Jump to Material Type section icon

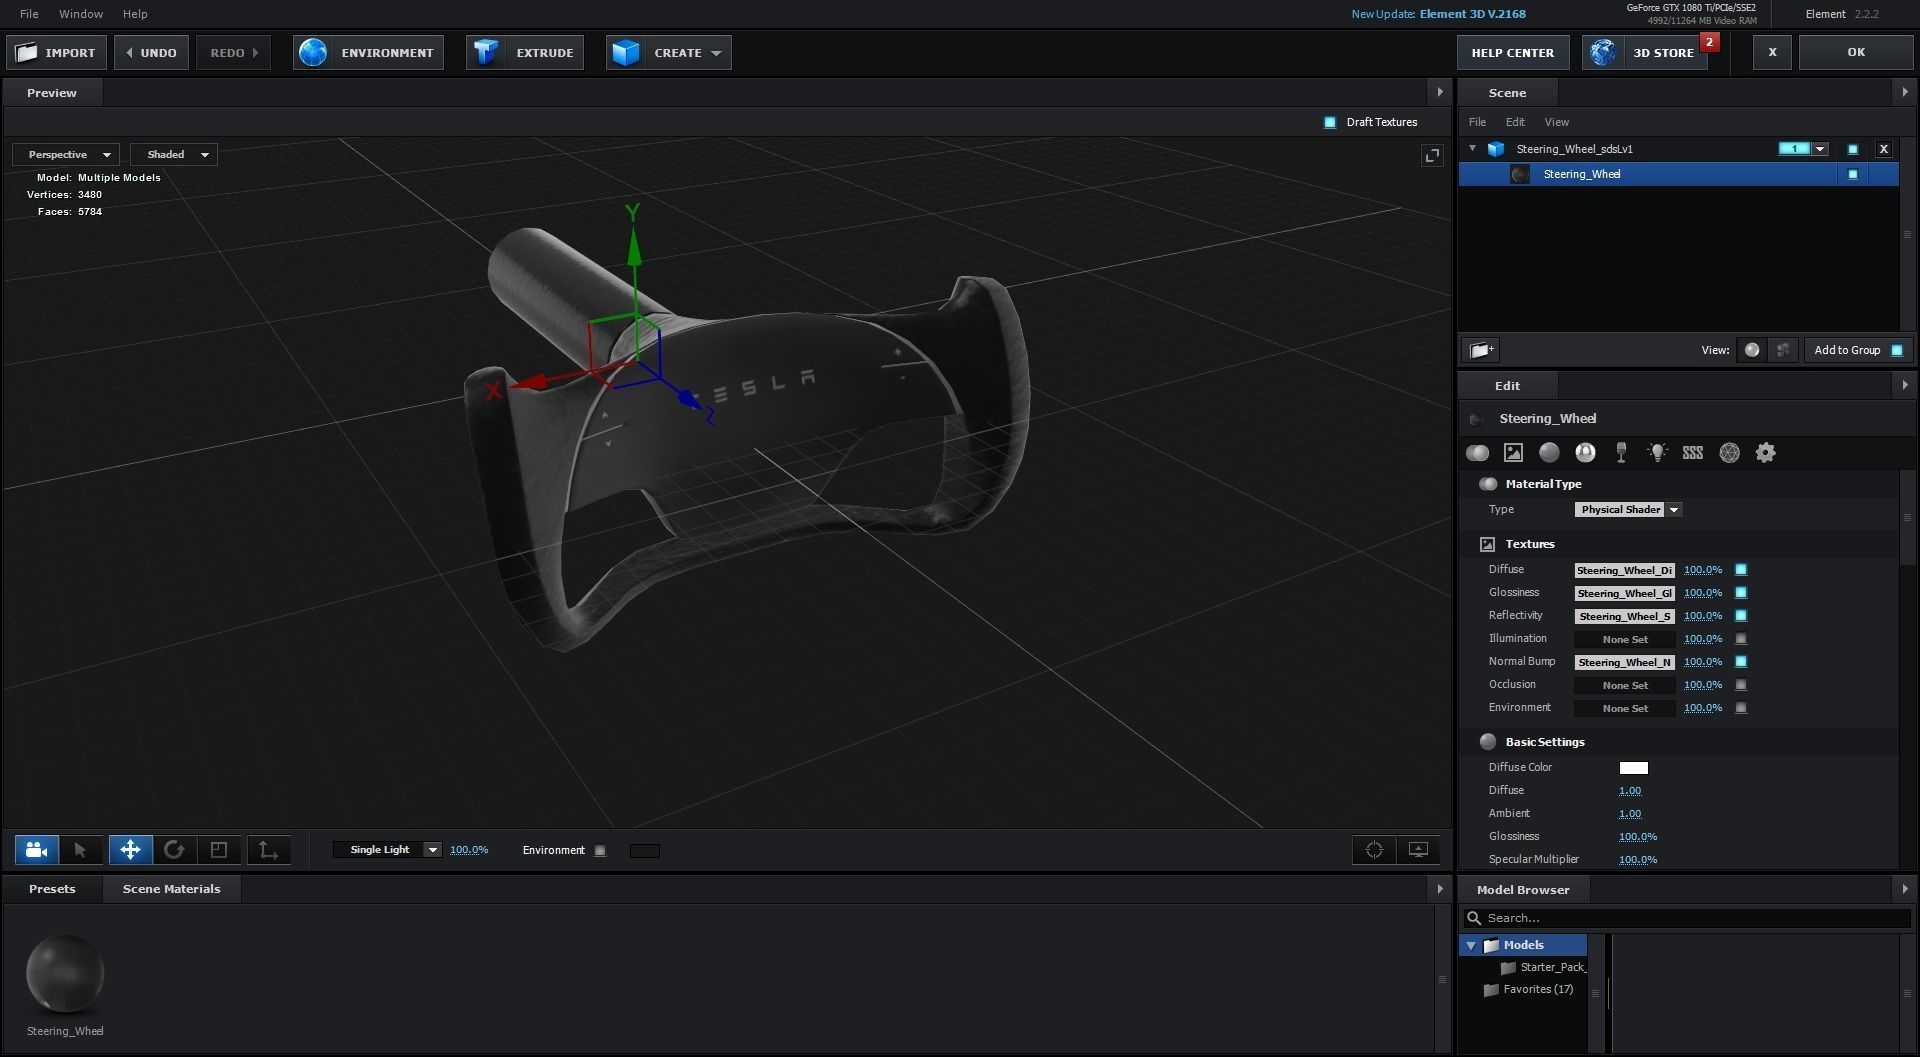point(1477,453)
